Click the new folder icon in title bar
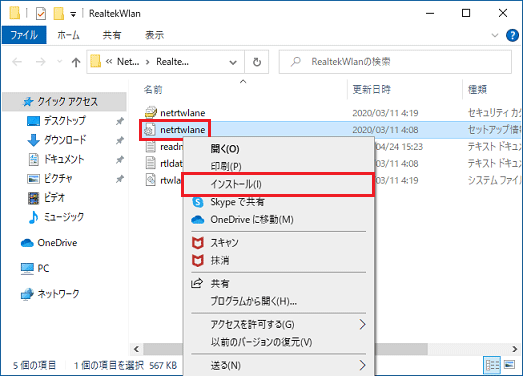Image resolution: width=523 pixels, height=376 pixels. [59, 13]
